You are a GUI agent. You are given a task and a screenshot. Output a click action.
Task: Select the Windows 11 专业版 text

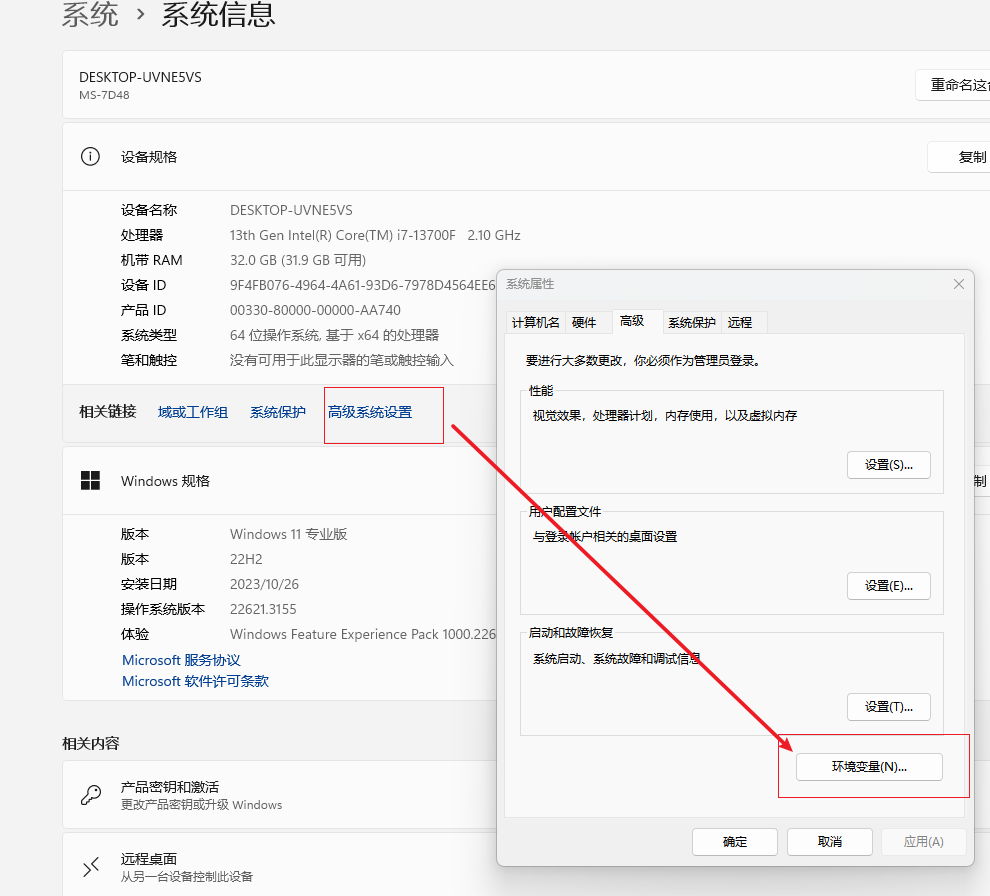coord(289,534)
